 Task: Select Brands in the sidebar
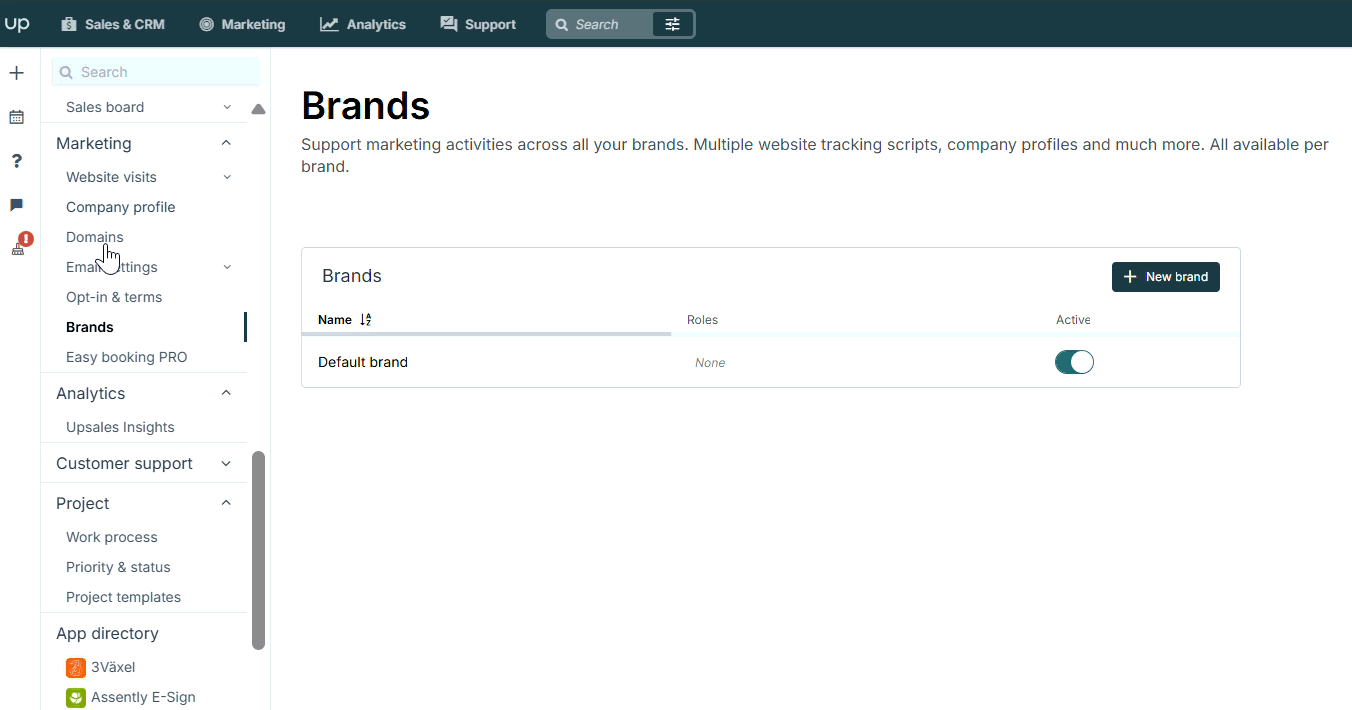90,327
